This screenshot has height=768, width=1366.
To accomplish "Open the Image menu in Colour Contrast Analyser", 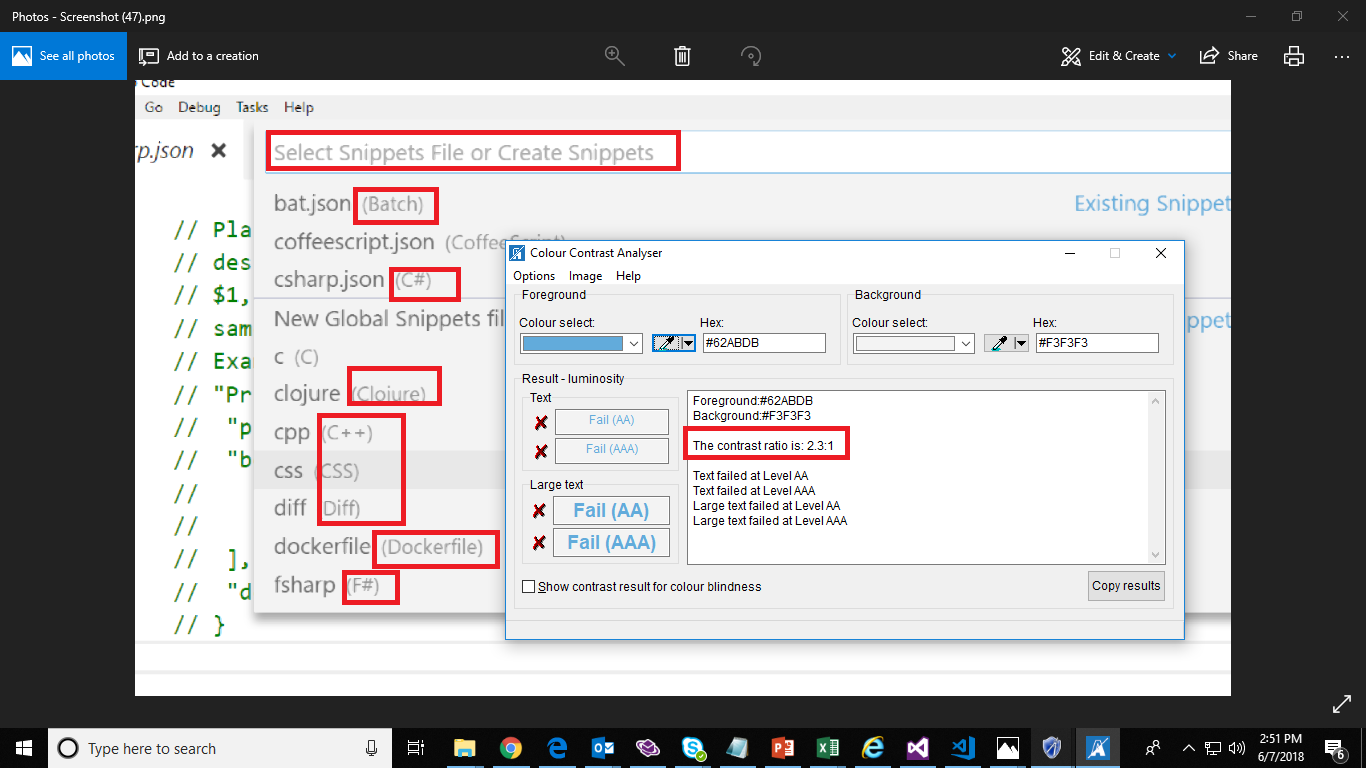I will (585, 275).
